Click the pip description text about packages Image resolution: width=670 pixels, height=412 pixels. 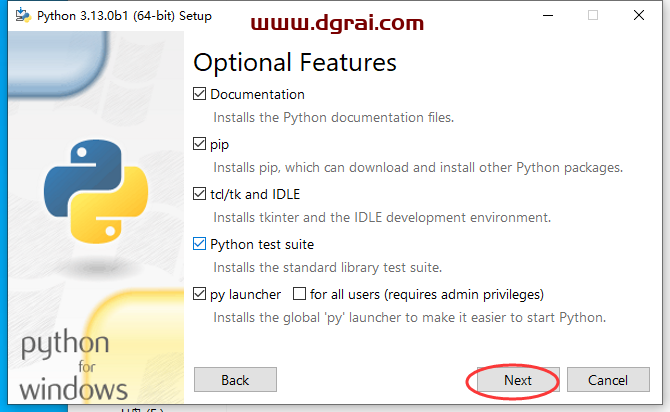[x=418, y=168]
